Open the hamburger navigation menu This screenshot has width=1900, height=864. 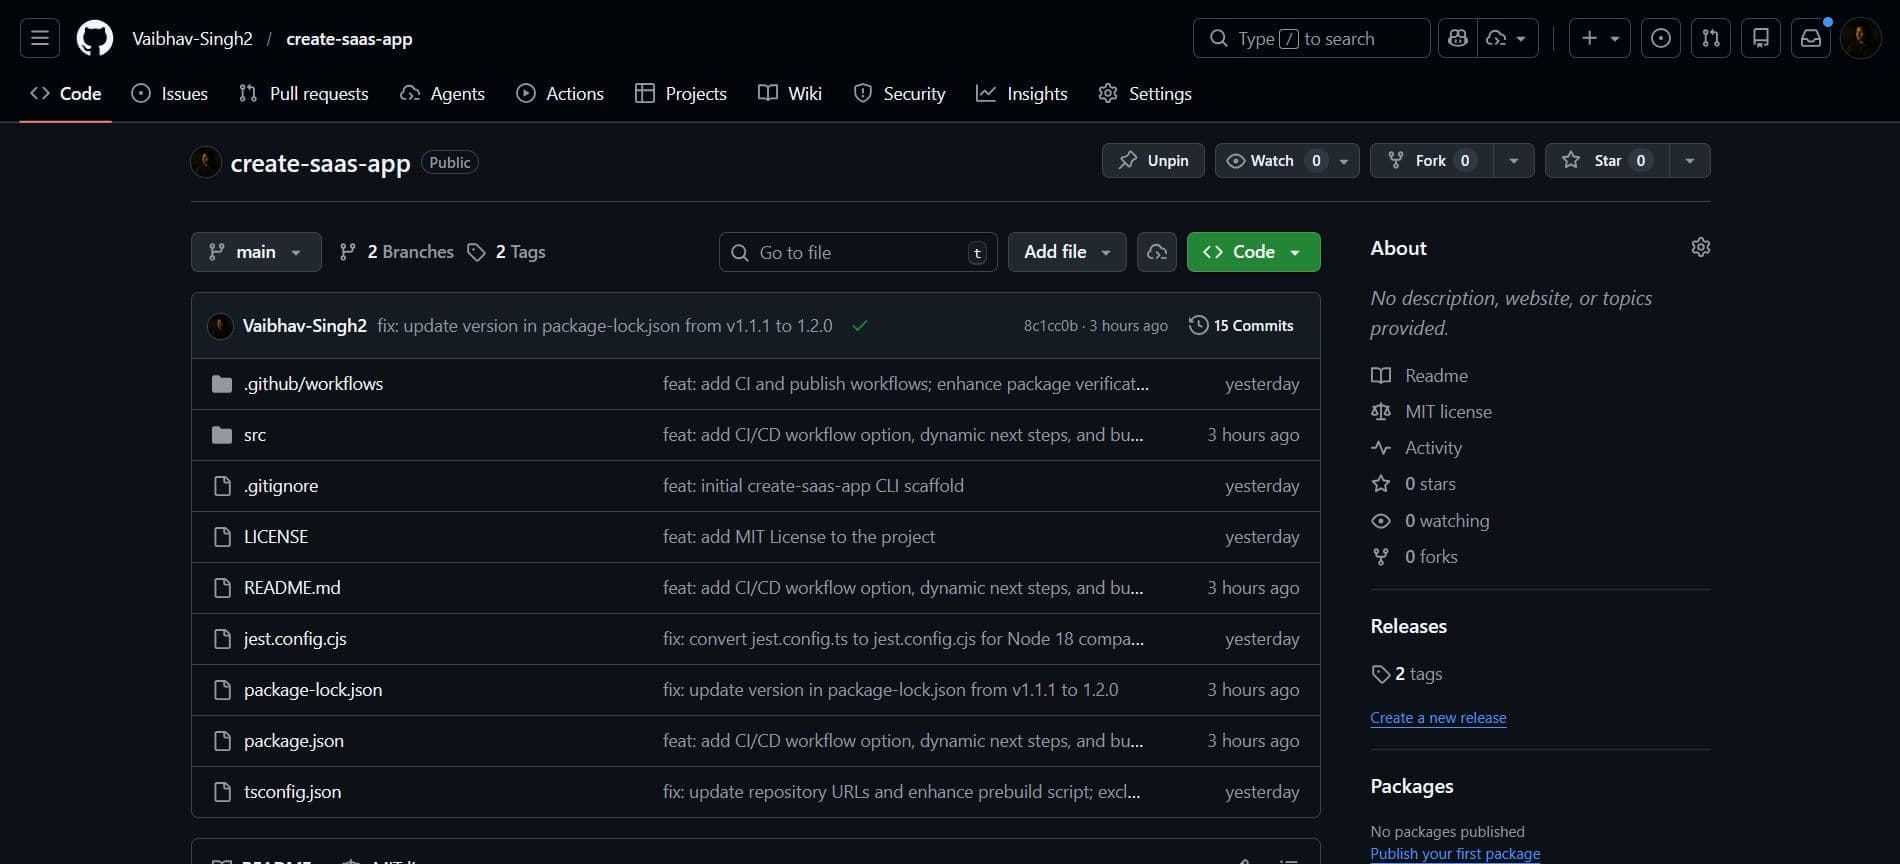[x=40, y=38]
